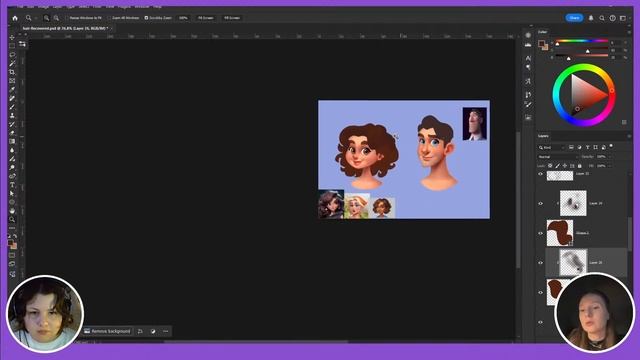Viewport: 640px width, 360px height.
Task: Select the Color panel tab
Action: point(542,32)
